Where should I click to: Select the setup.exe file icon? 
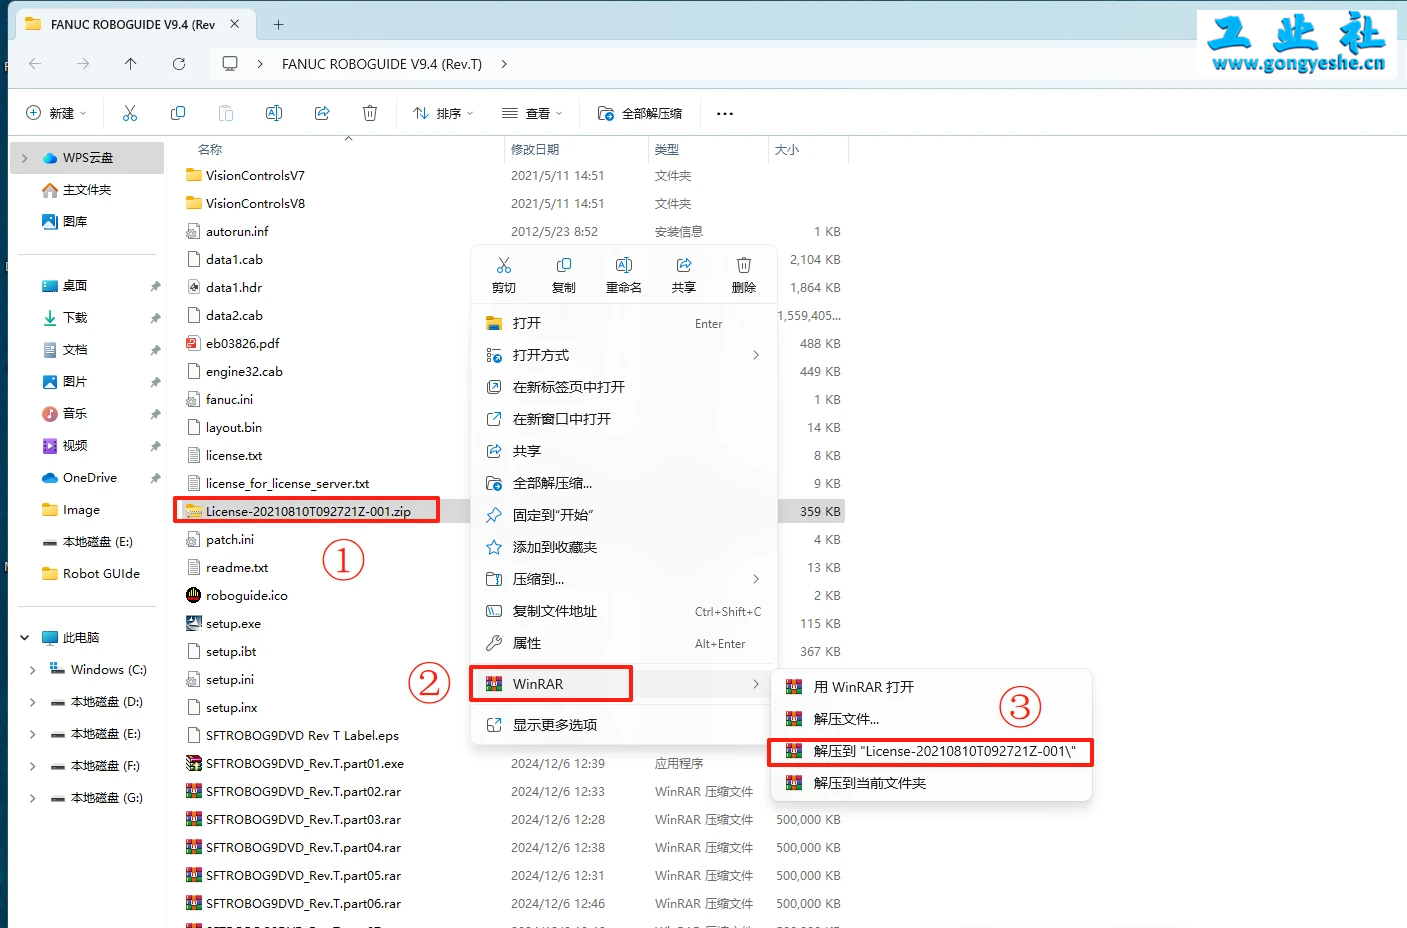194,623
